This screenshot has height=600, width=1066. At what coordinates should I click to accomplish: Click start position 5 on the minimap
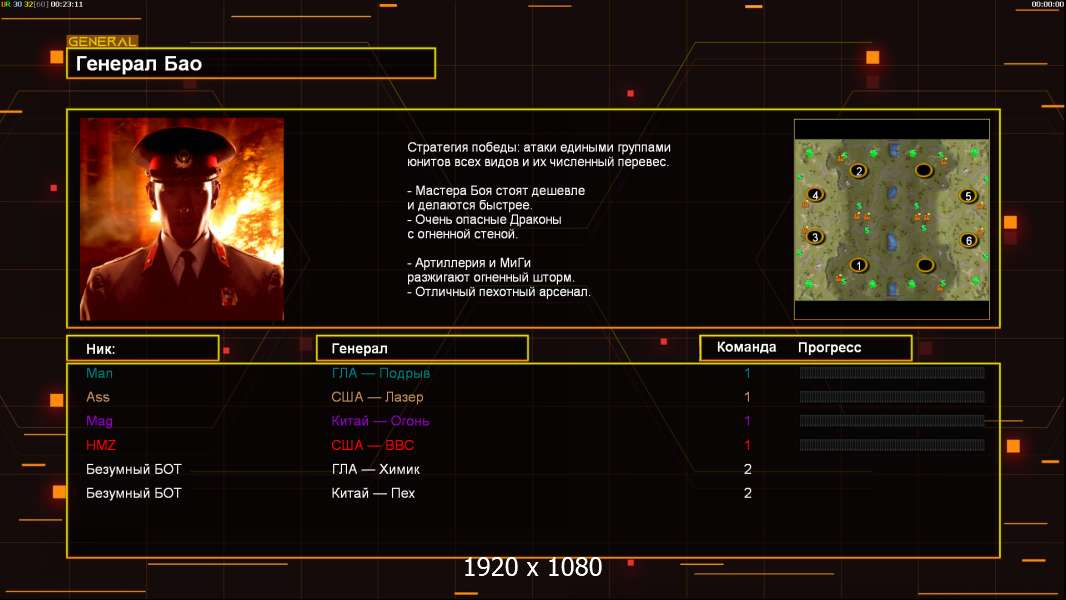(x=968, y=196)
